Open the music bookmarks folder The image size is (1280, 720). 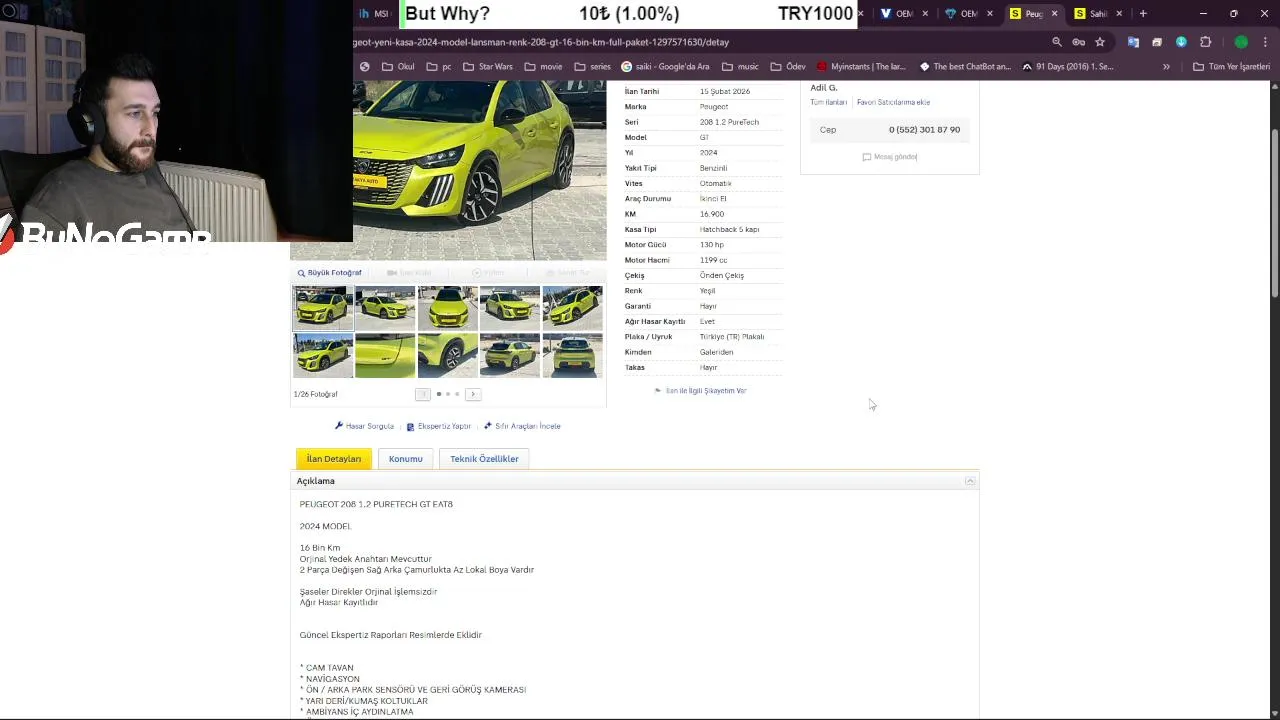(x=740, y=66)
